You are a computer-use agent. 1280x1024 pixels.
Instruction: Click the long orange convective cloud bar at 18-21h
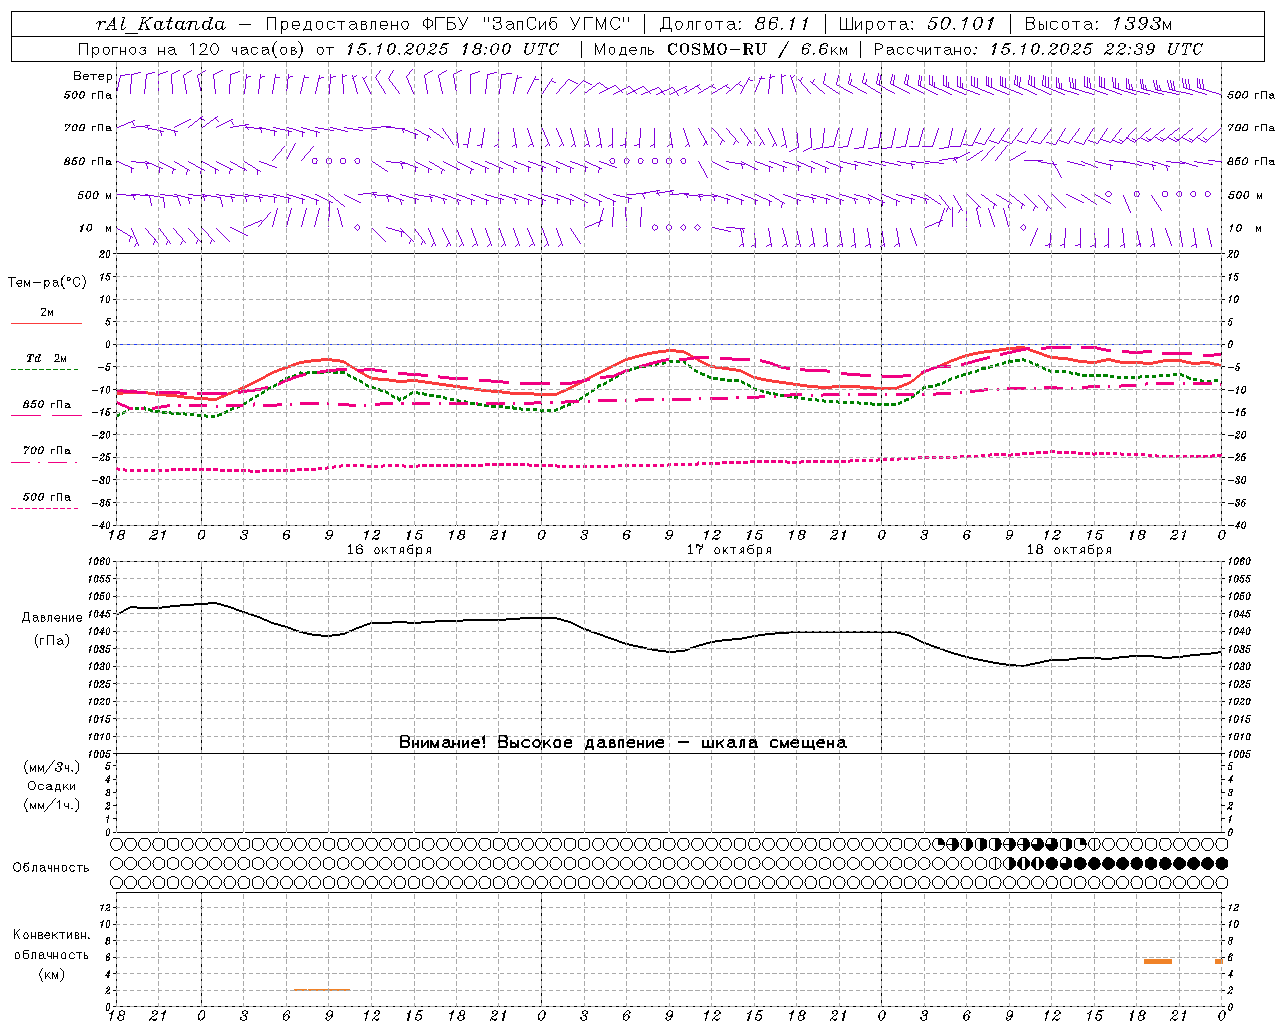point(1157,961)
